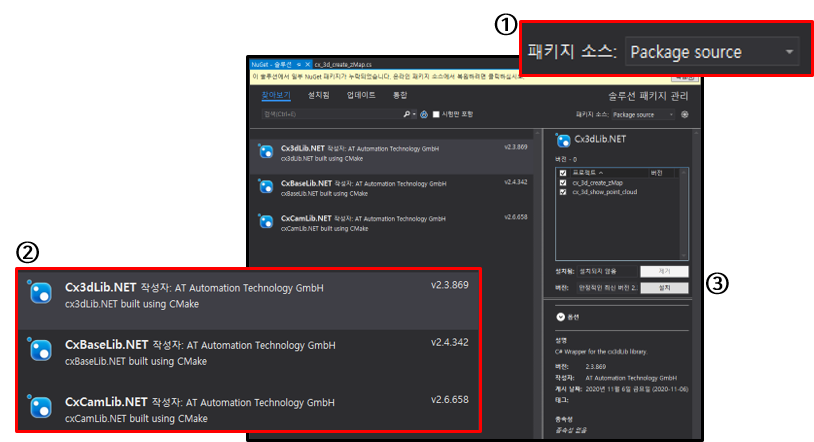Click the v2.3.869 version label in window's list
Image resolution: width=814 pixels, height=442 pixels.
515,147
